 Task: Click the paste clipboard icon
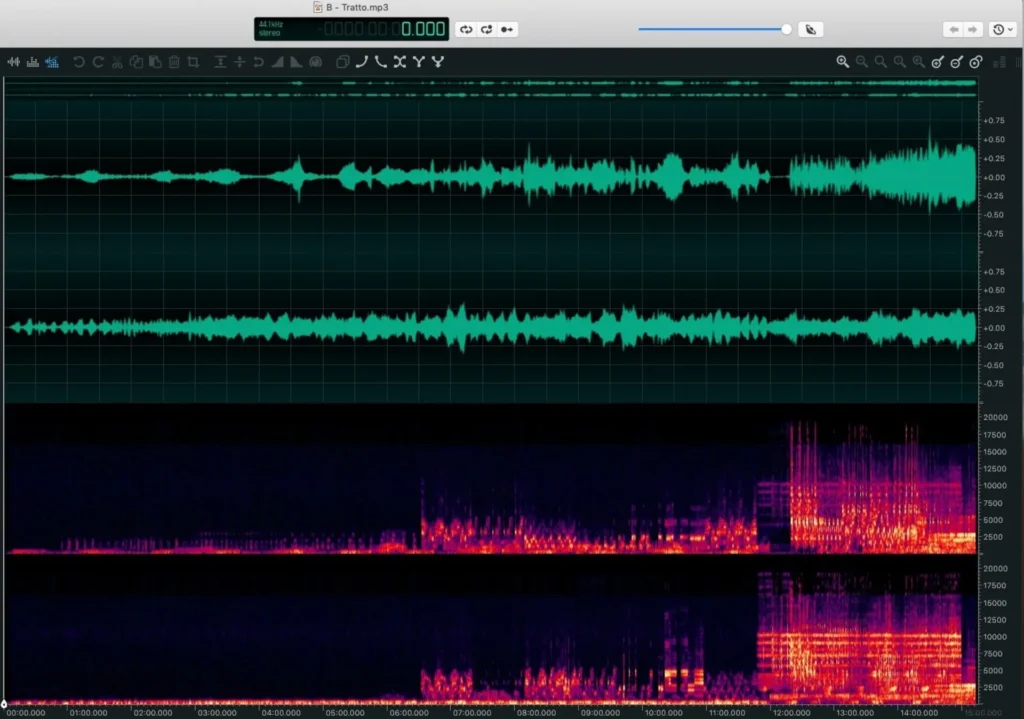click(155, 62)
